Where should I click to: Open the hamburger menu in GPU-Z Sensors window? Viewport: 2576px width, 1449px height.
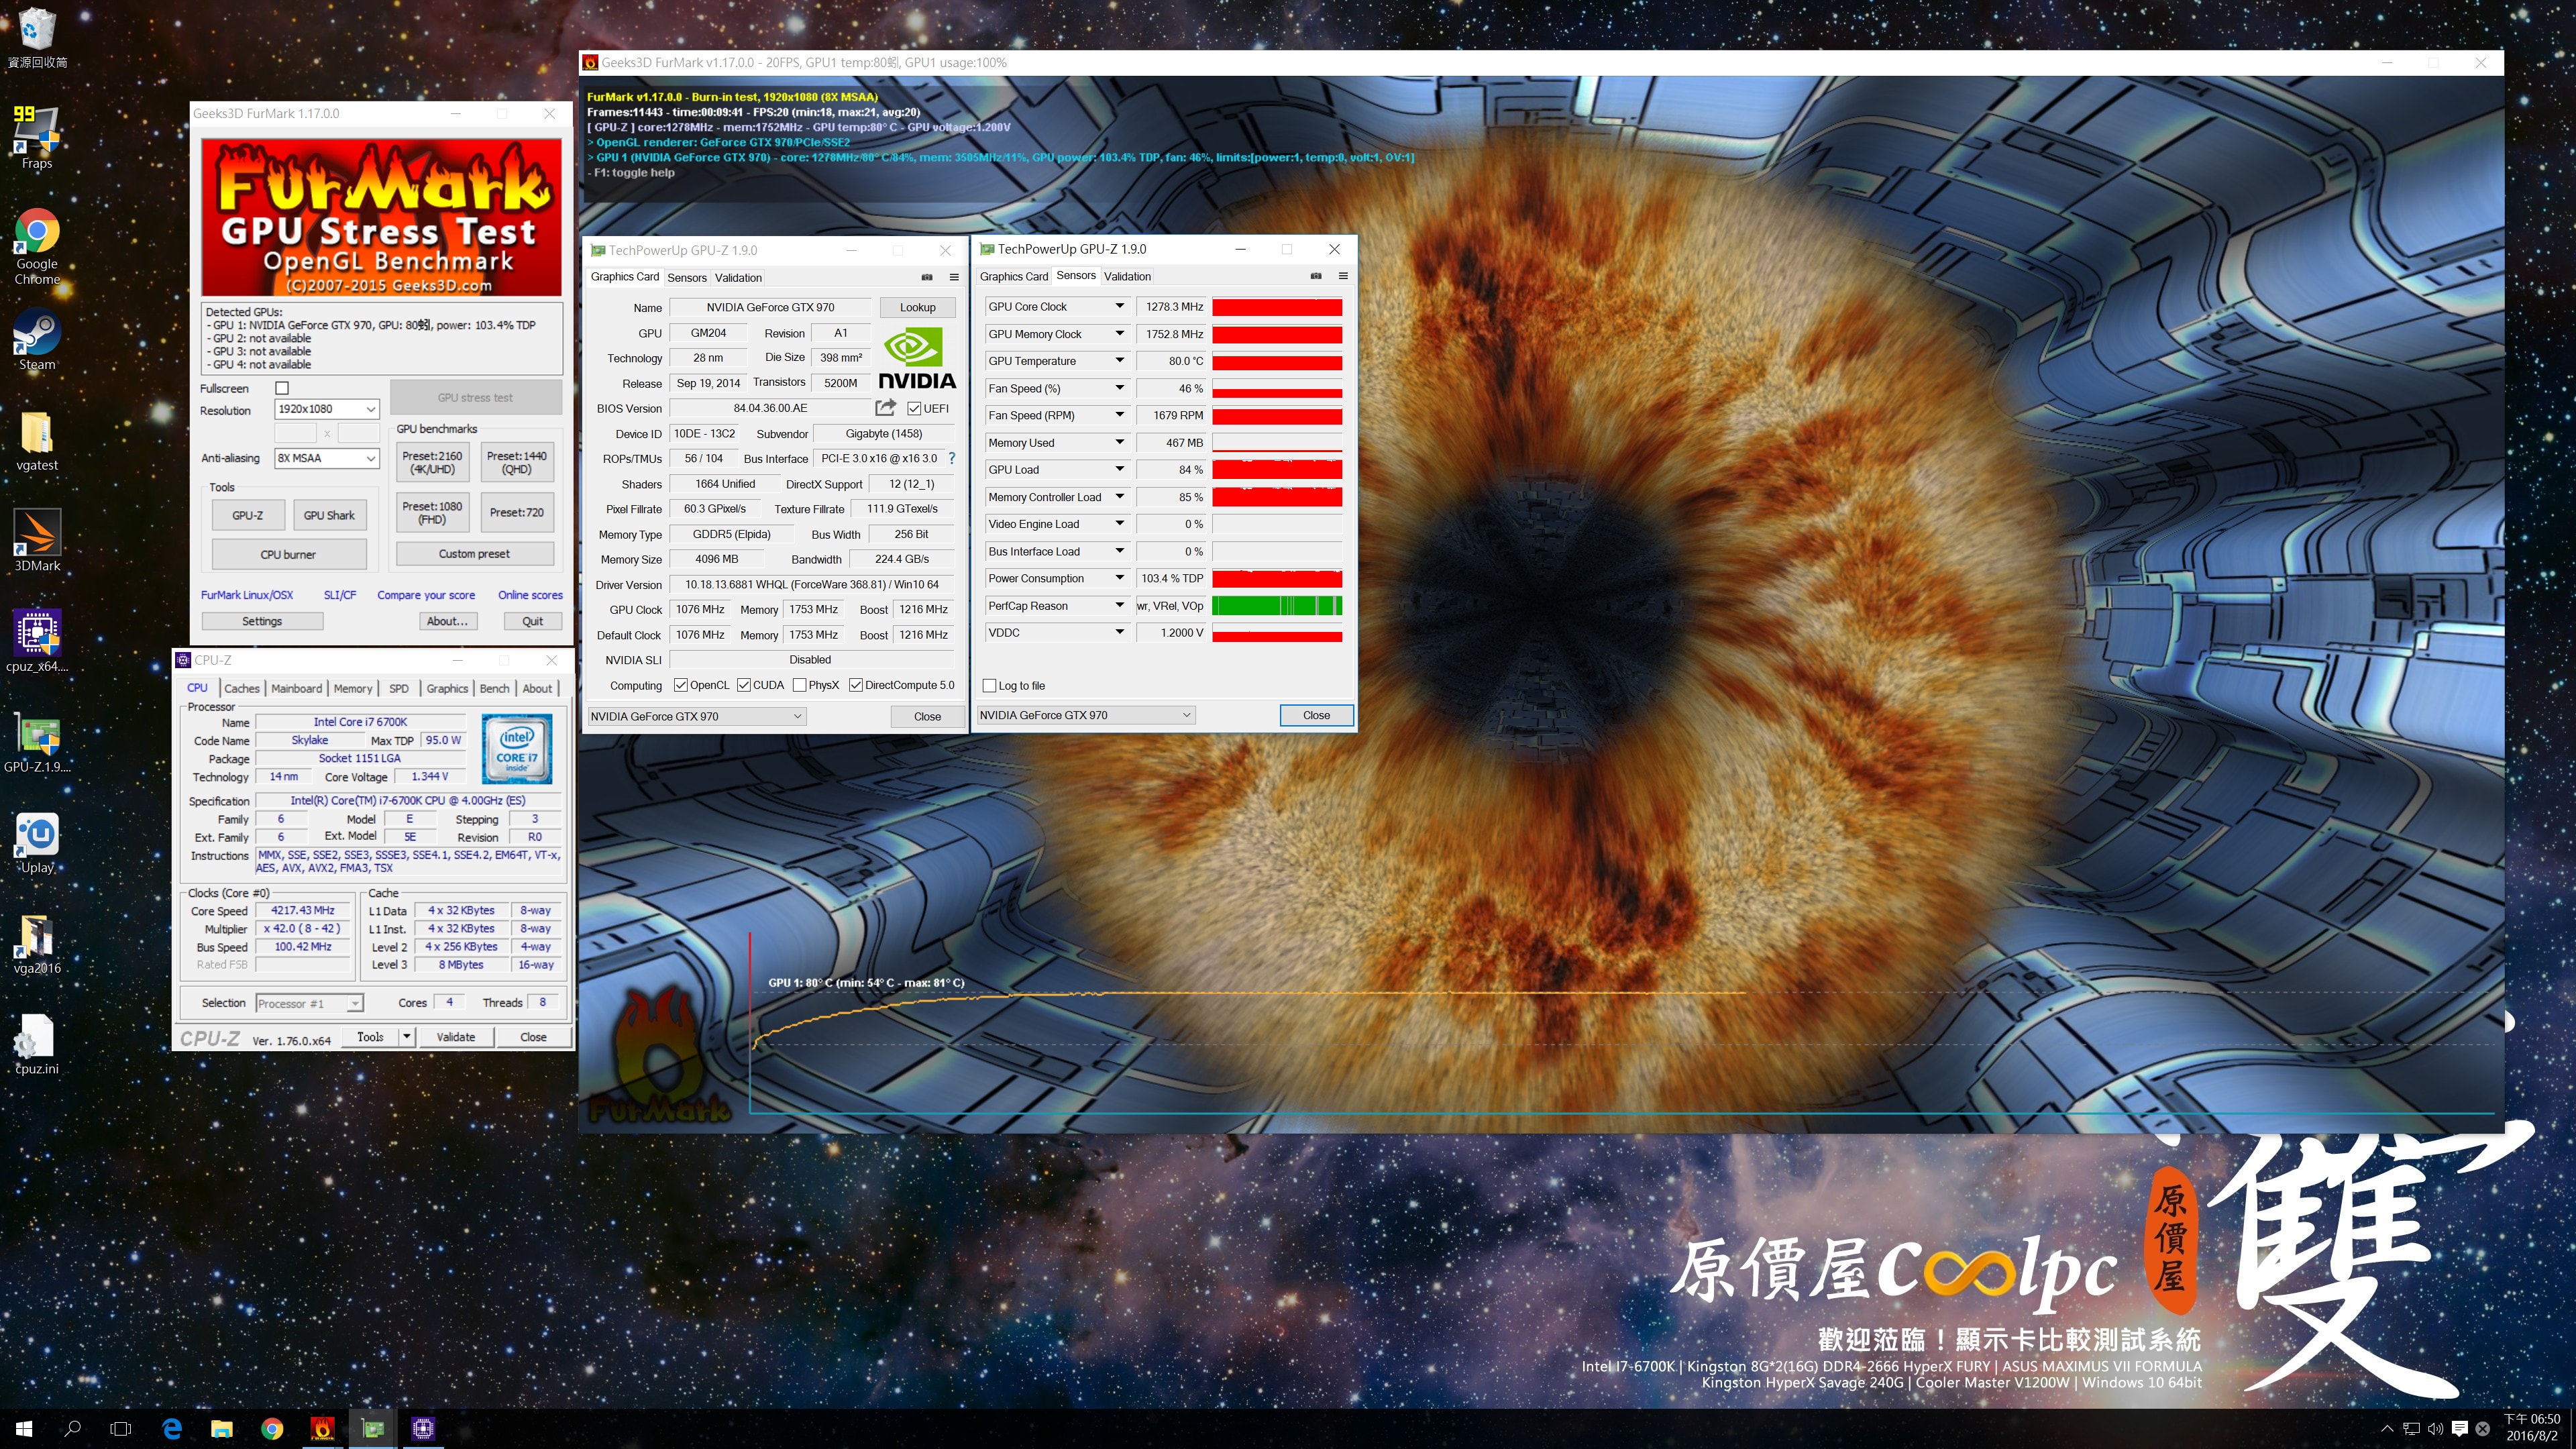[x=1343, y=276]
